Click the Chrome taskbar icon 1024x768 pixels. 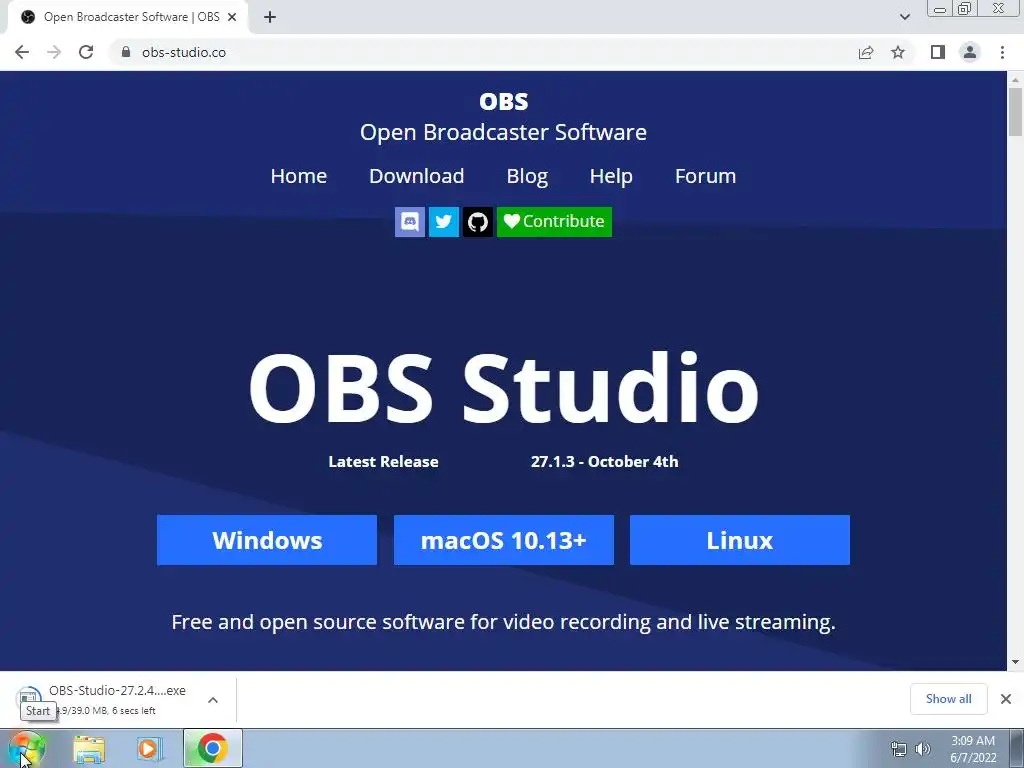click(213, 749)
